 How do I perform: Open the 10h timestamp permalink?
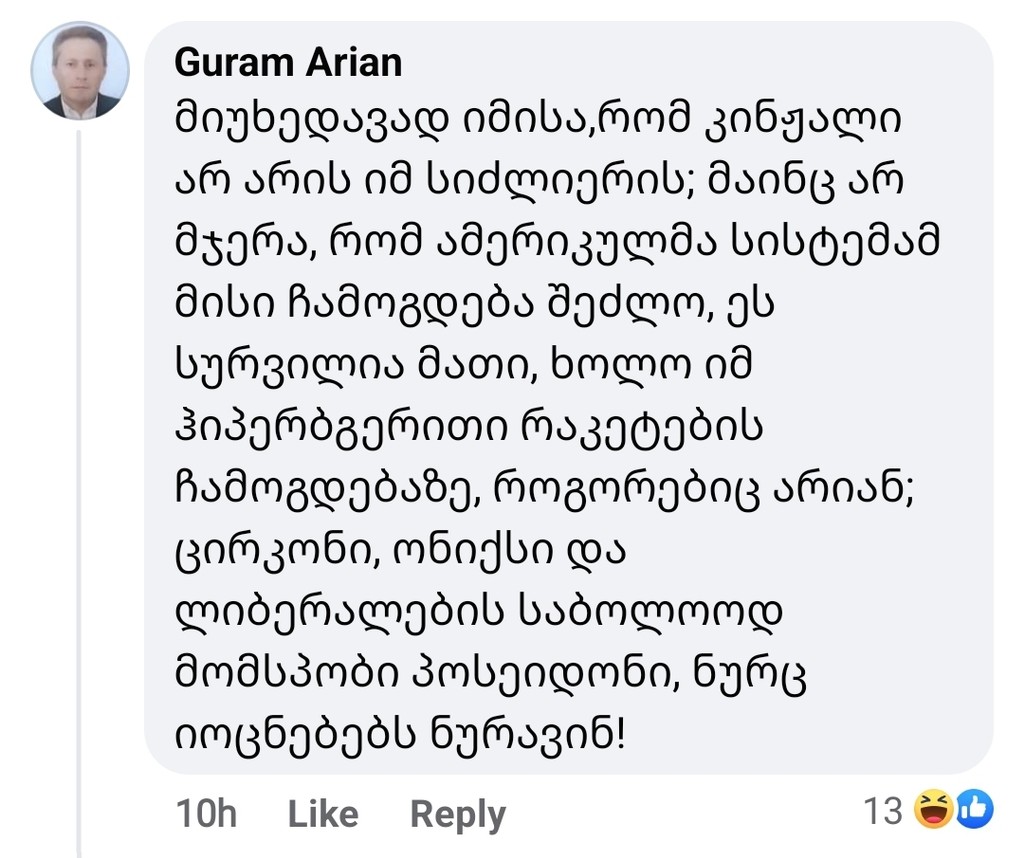[206, 814]
